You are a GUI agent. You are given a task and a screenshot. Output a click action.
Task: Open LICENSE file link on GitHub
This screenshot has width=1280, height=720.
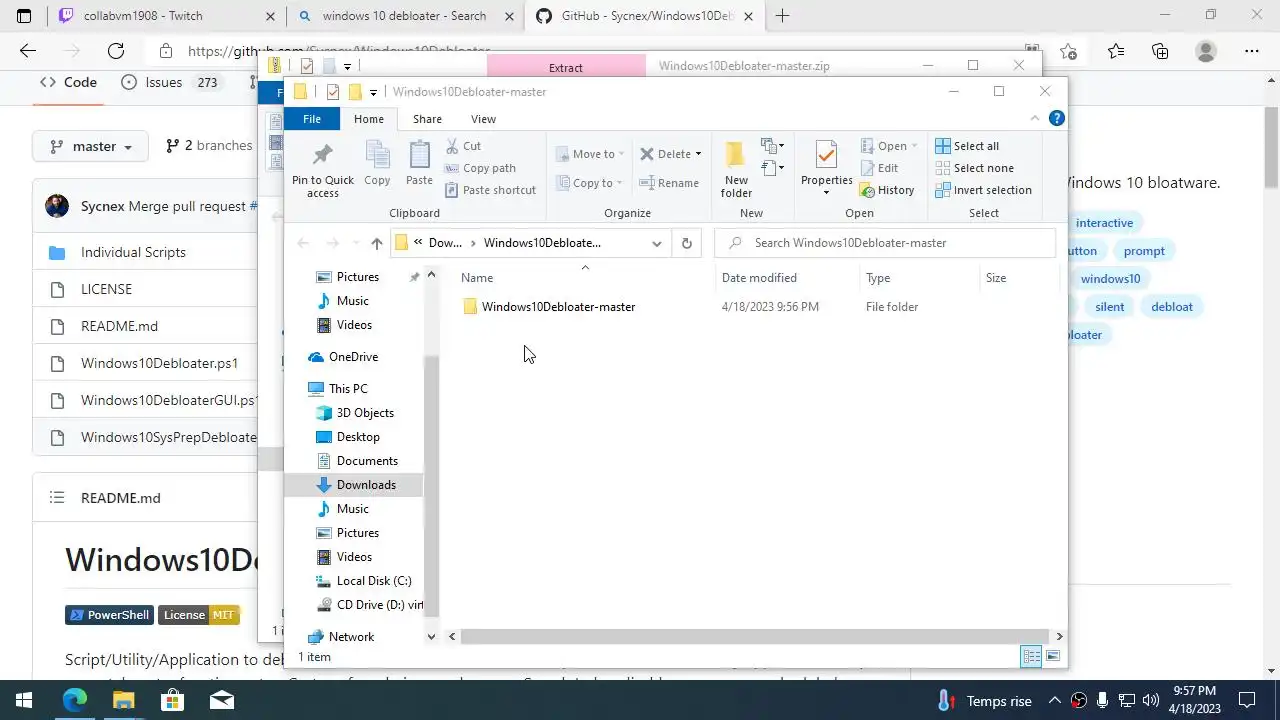(106, 289)
